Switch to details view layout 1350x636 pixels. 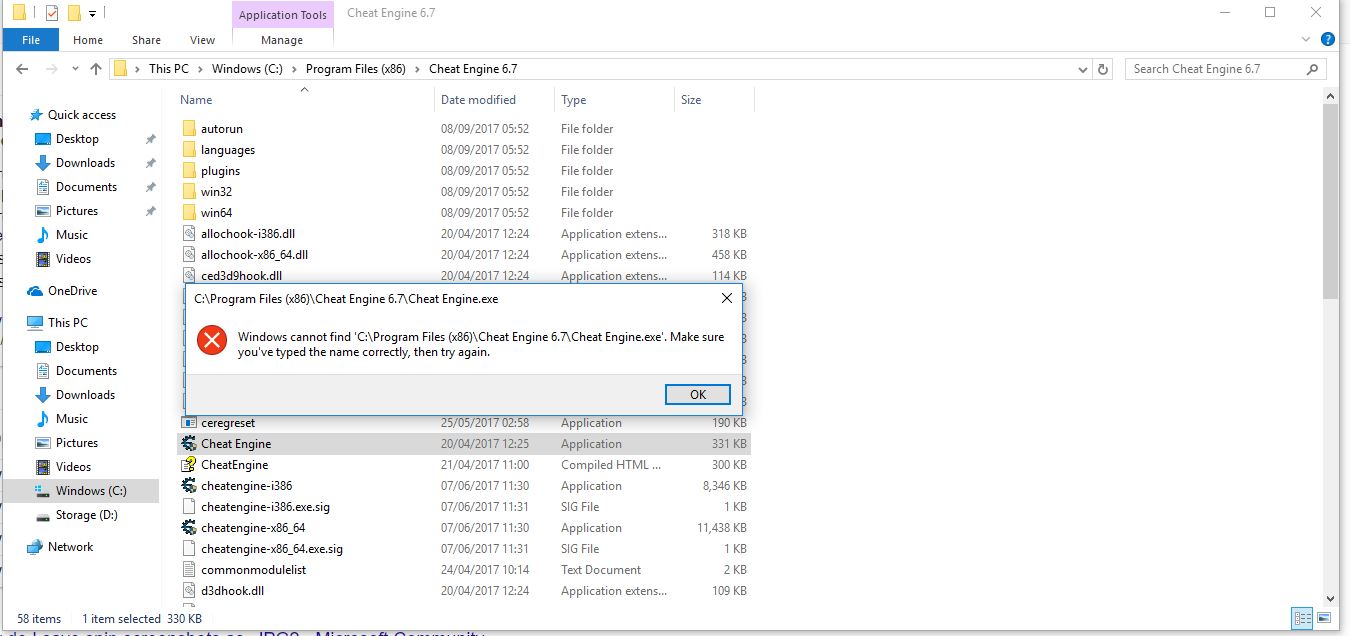click(1302, 618)
